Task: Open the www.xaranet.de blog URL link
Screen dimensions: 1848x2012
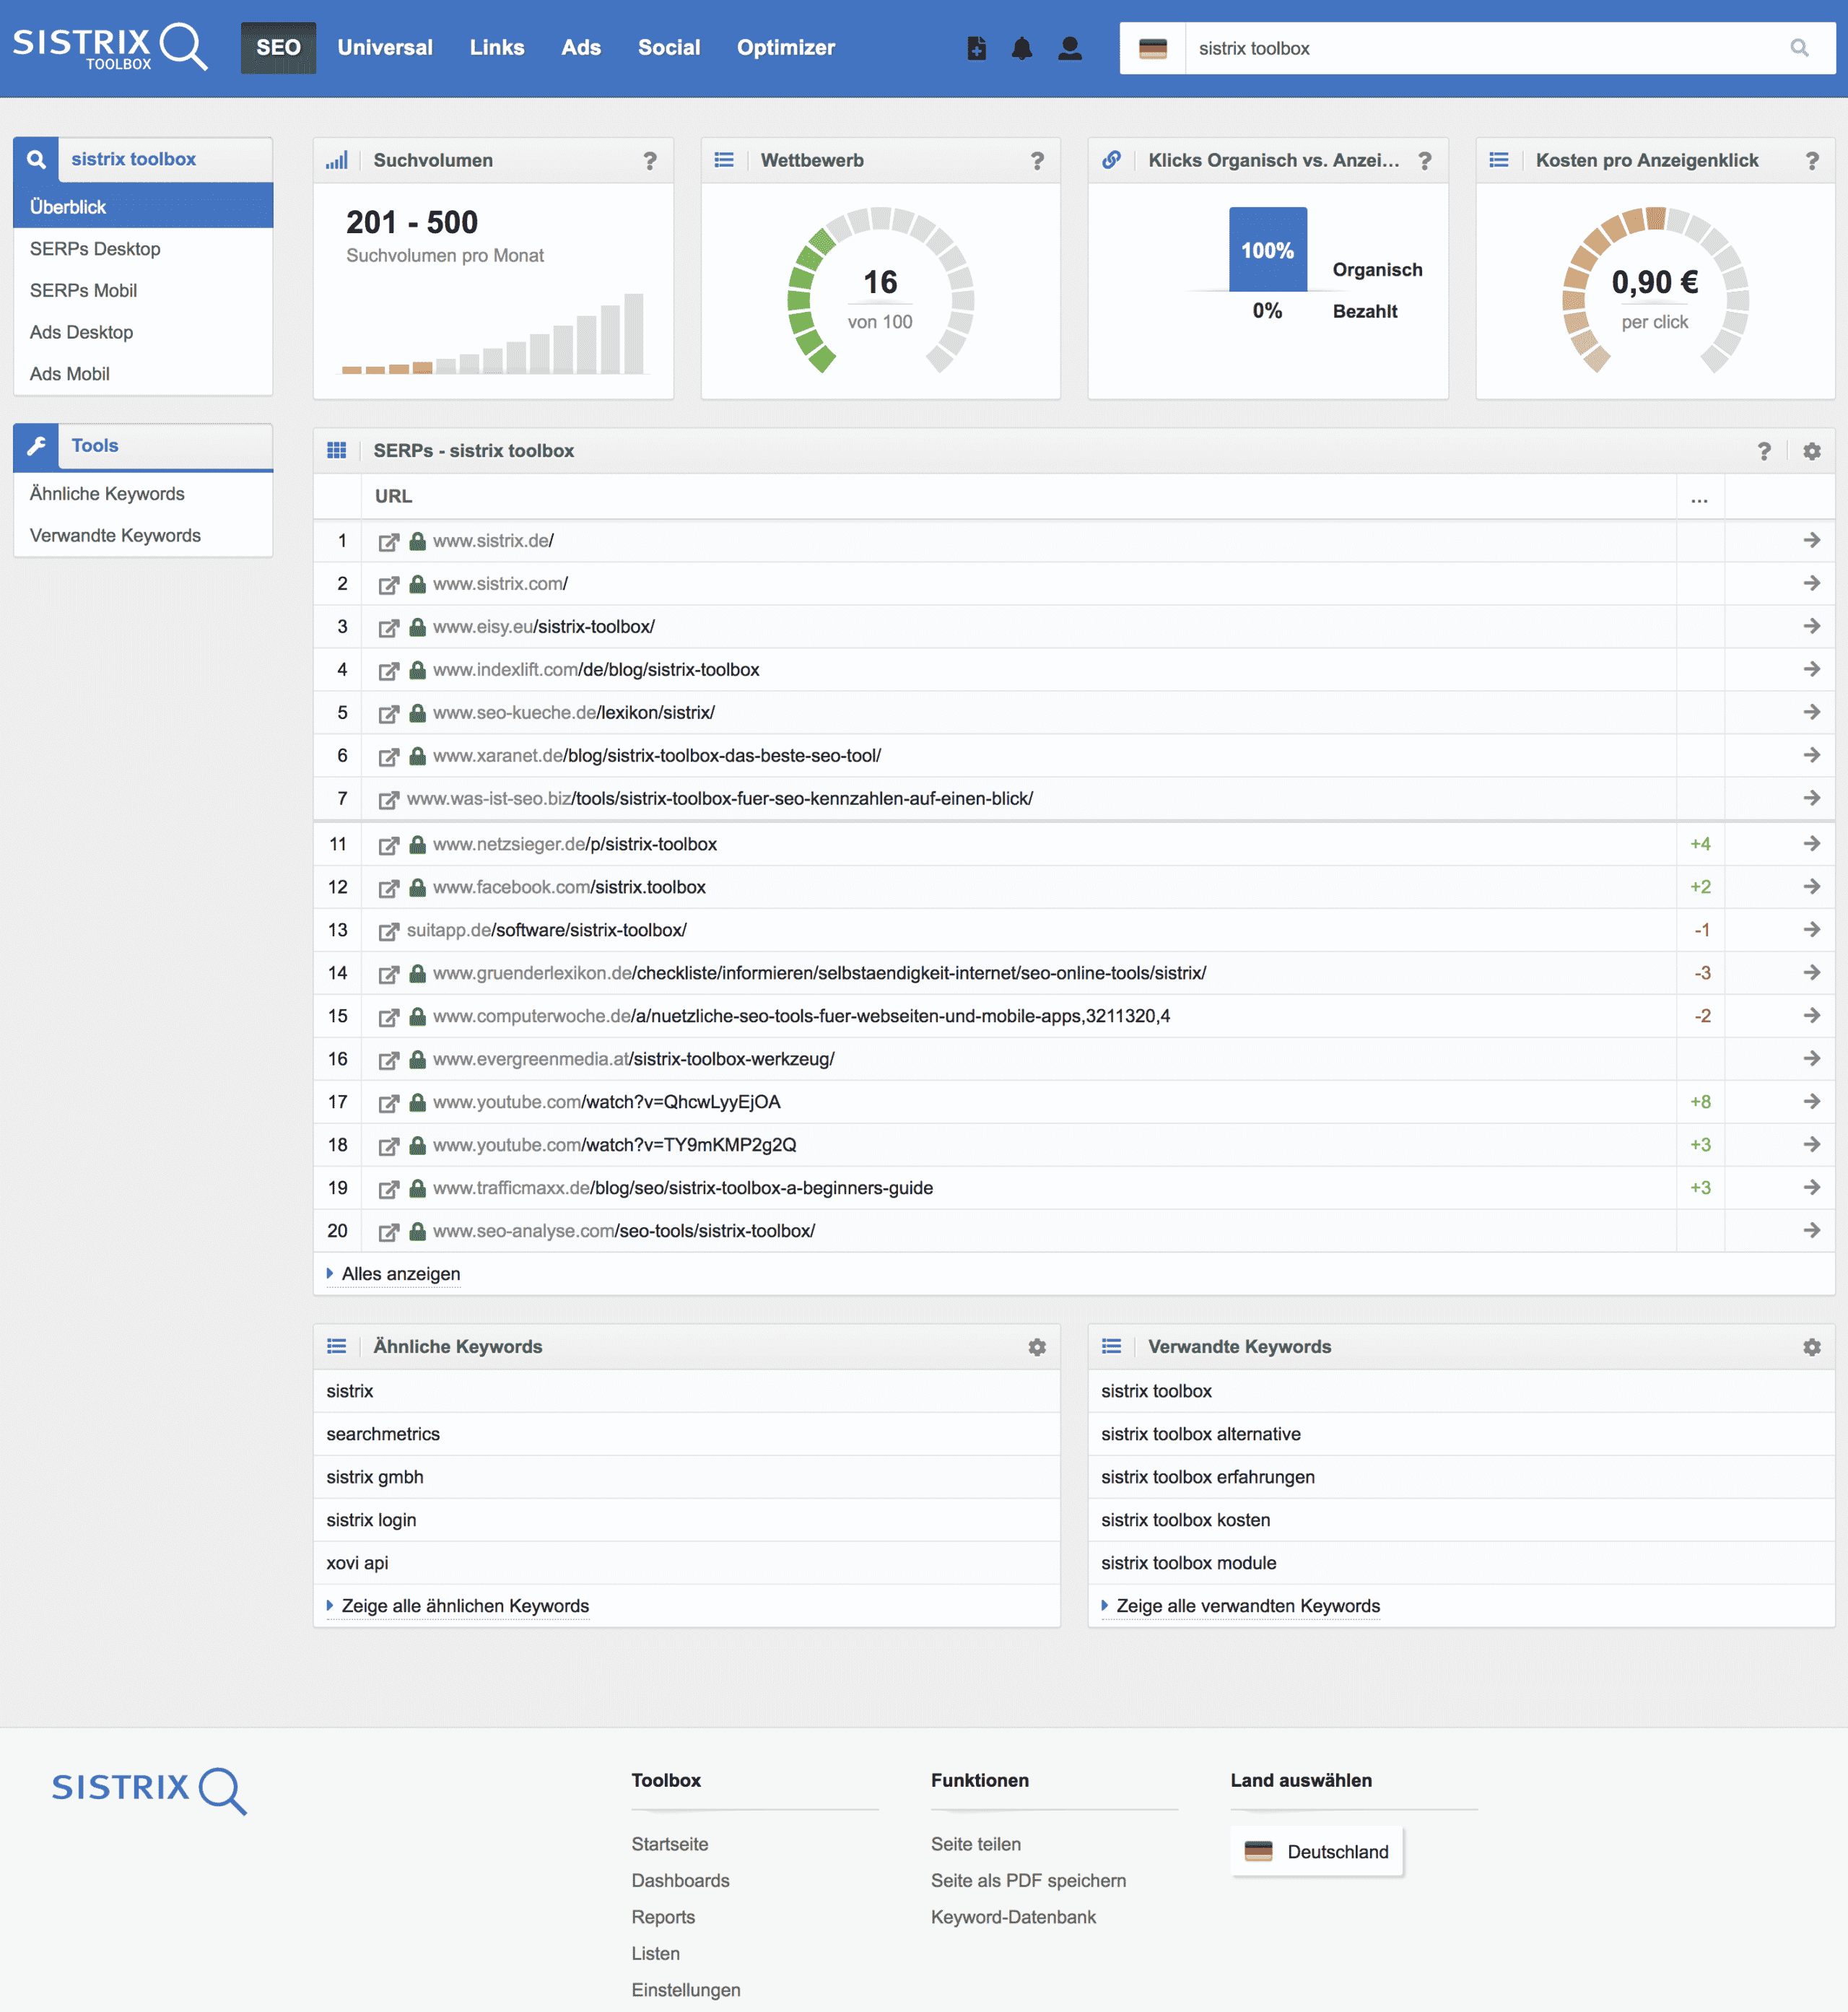Action: pos(657,756)
